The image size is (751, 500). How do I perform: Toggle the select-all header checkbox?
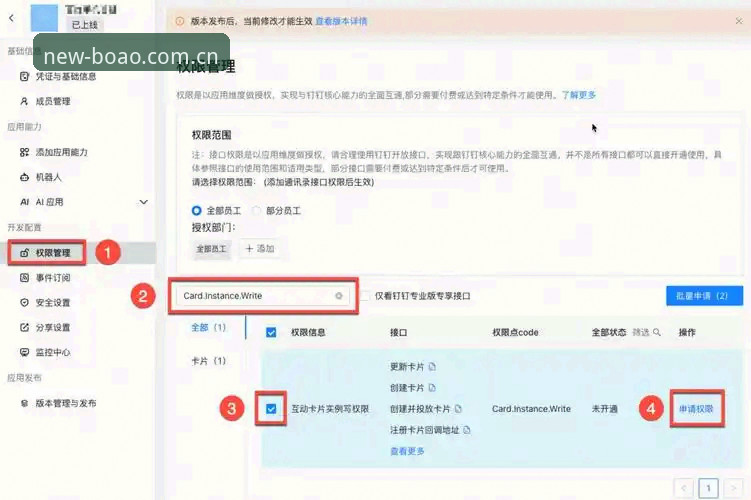click(x=271, y=332)
